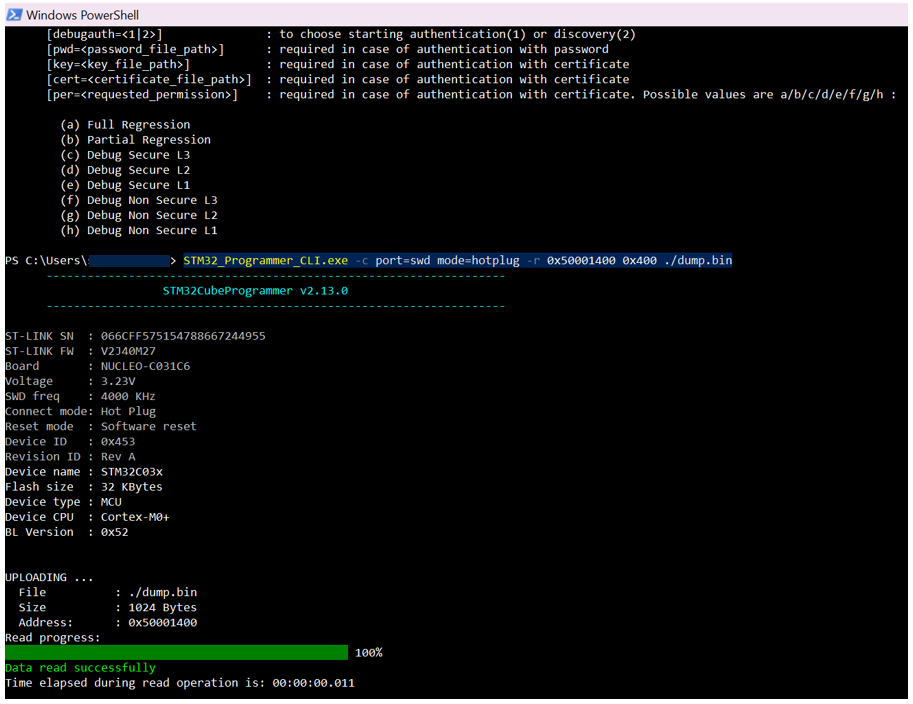Image resolution: width=913 pixels, height=704 pixels.
Task: Click the "(c) Debug Secure L3" line
Action: [125, 155]
